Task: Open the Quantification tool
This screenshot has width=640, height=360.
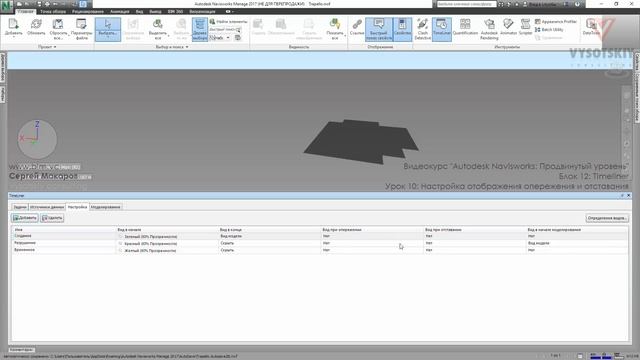Action: (465, 28)
